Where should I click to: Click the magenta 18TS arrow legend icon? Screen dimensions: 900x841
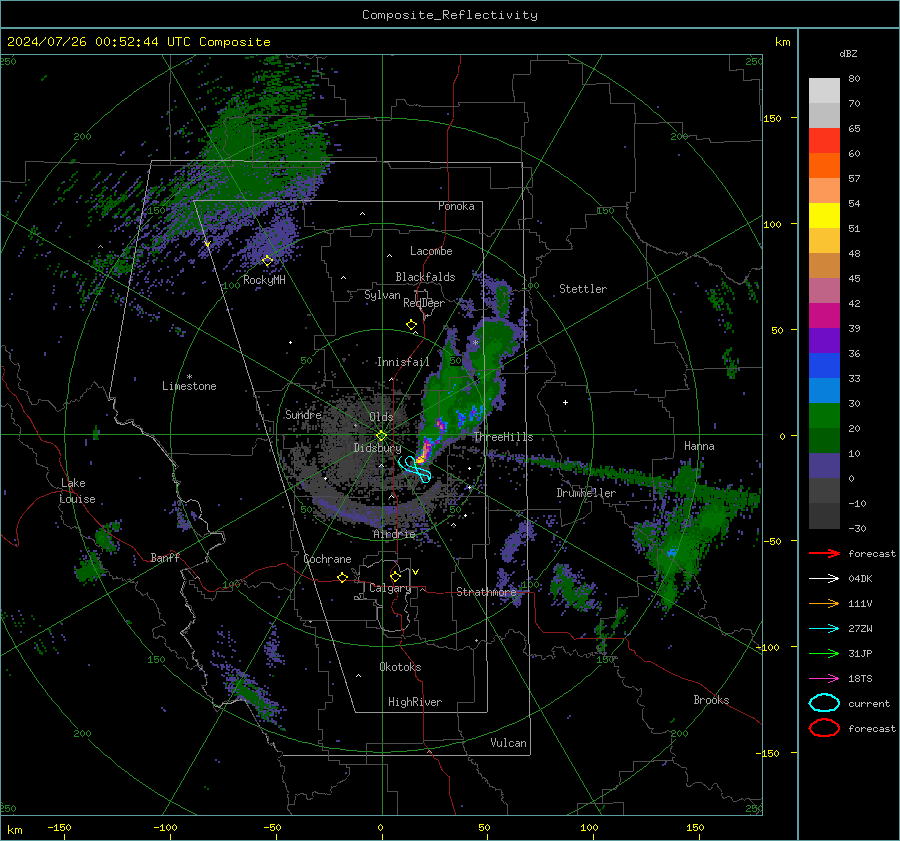click(824, 679)
